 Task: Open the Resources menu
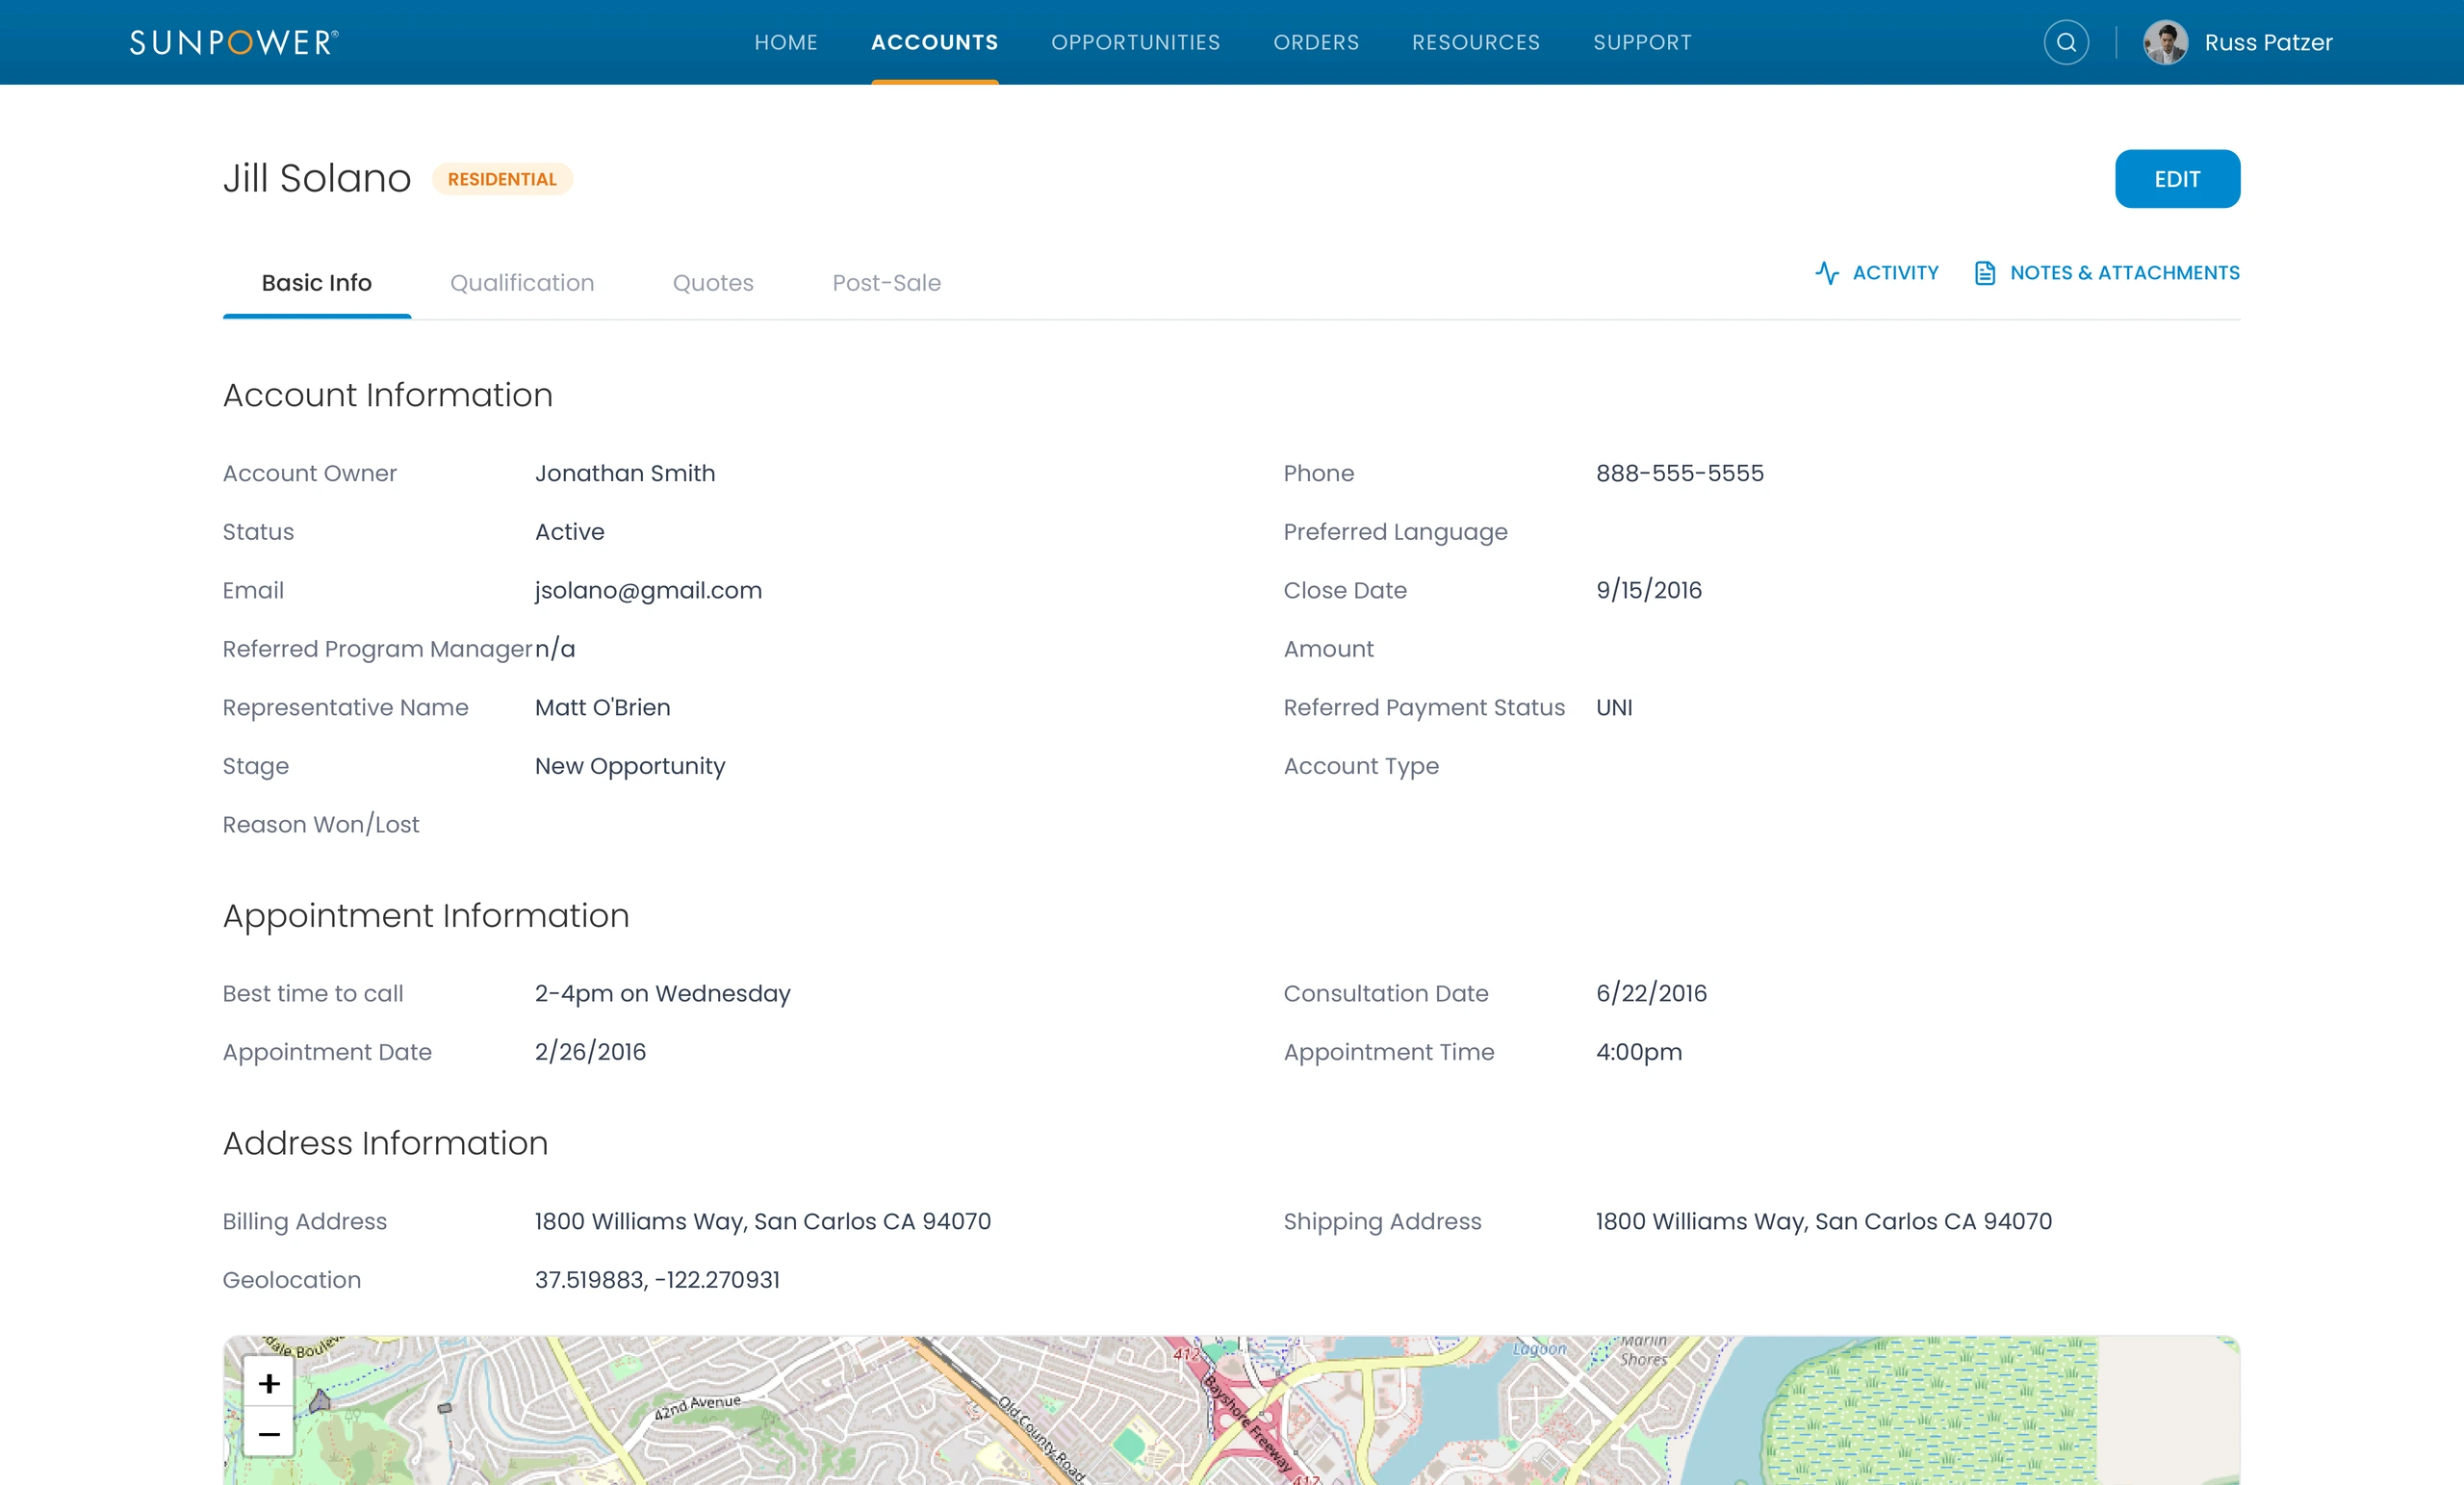click(x=1476, y=42)
